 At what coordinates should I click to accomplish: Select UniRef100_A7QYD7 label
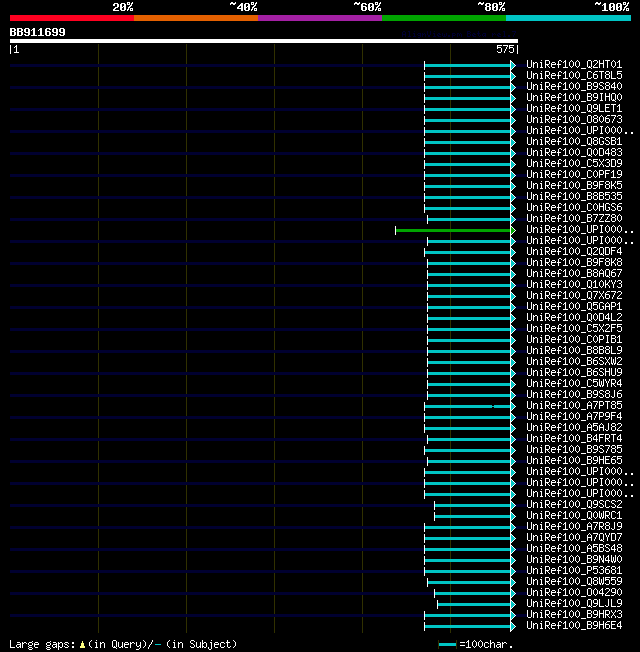point(574,537)
